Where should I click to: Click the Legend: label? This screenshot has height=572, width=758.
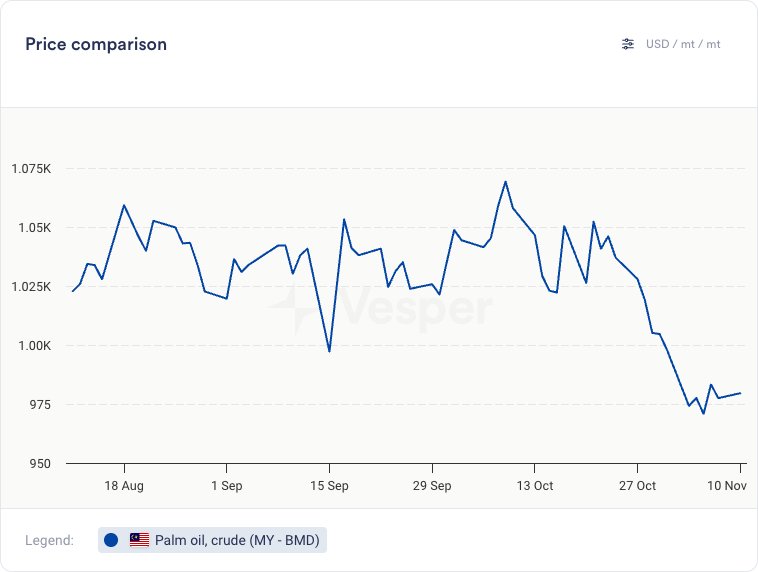(49, 540)
